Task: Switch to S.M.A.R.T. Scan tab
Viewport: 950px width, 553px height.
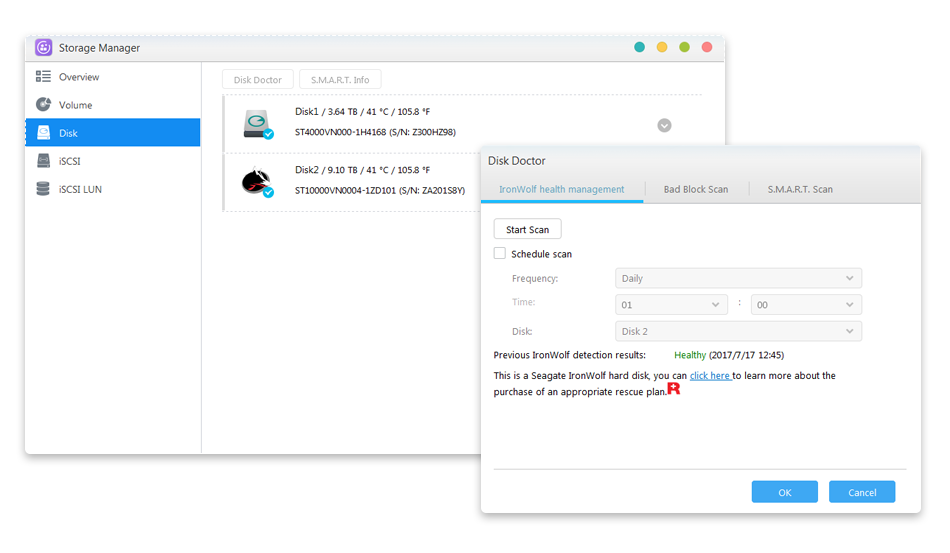Action: click(x=800, y=190)
